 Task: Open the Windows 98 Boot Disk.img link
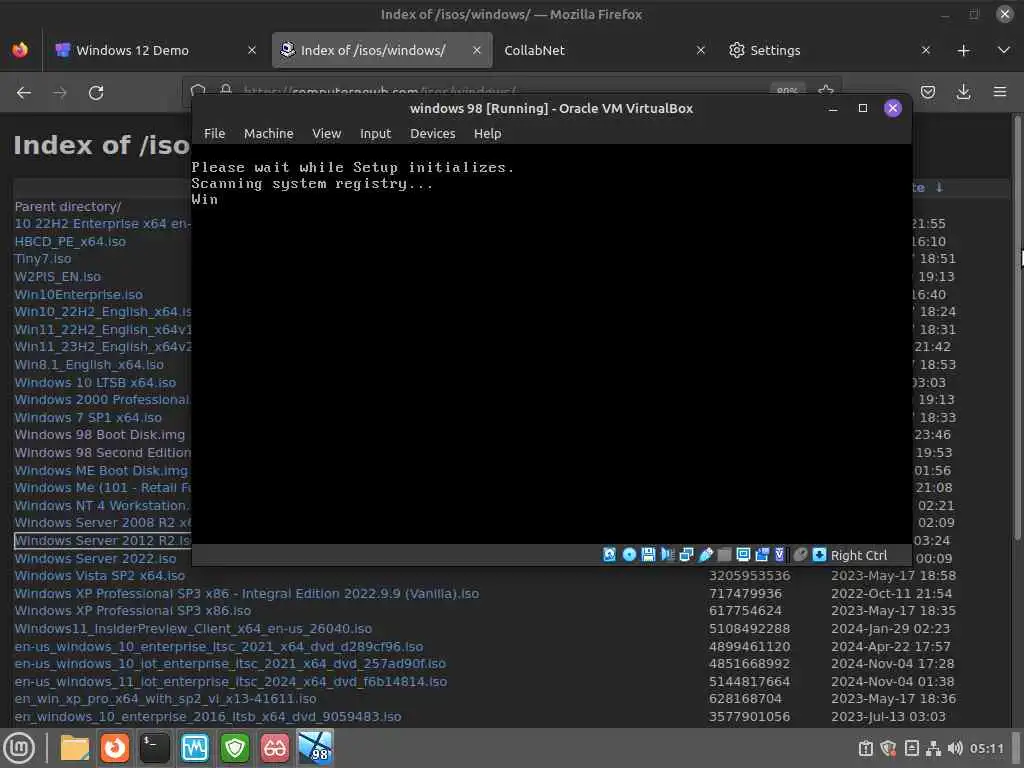pos(99,434)
